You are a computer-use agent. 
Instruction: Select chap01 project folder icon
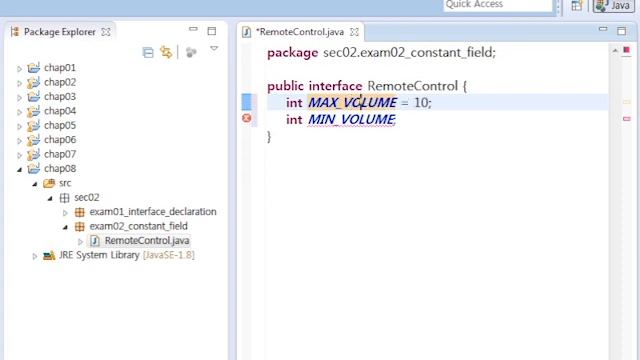33,67
